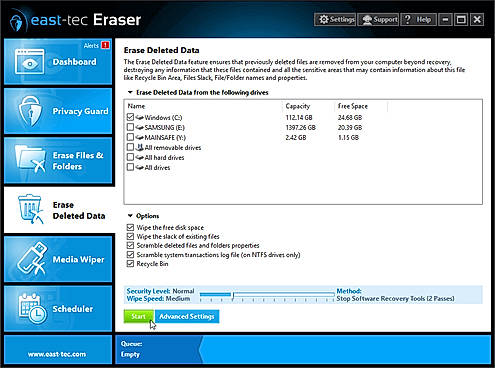Open the Media Wiper tab
The width and height of the screenshot is (495, 368).
[58, 259]
